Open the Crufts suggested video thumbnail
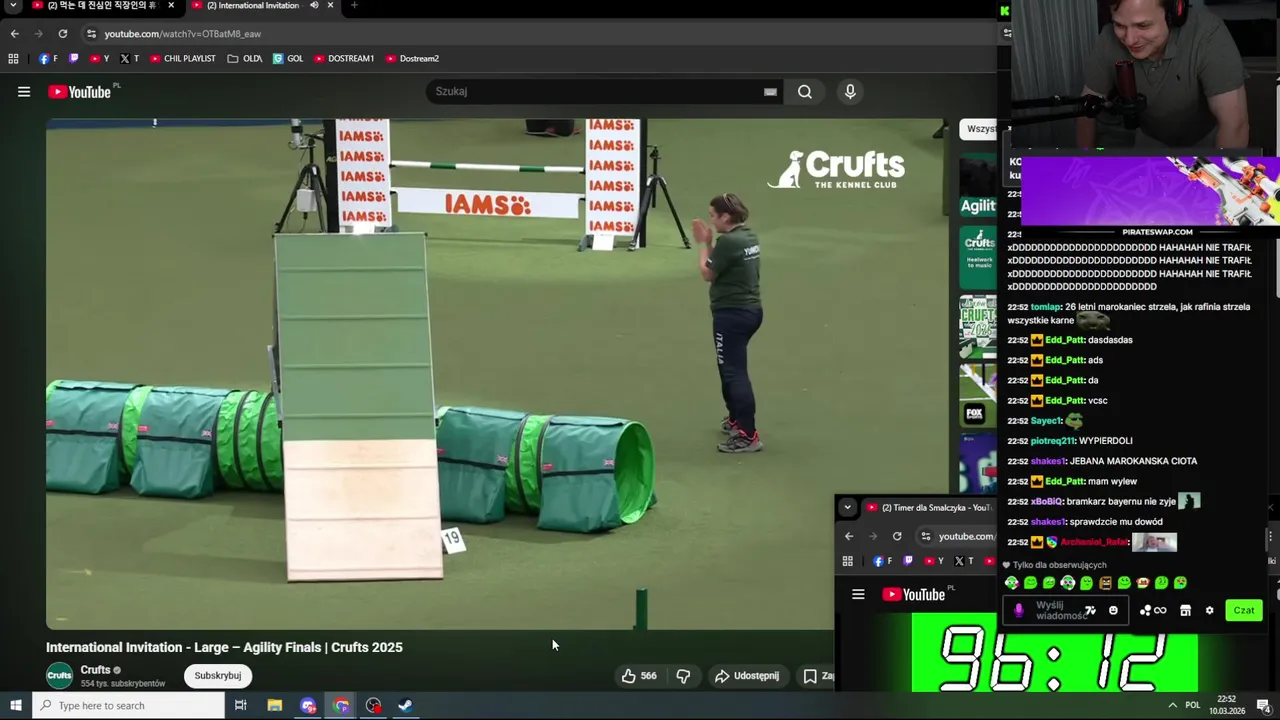1280x720 pixels. 978,259
